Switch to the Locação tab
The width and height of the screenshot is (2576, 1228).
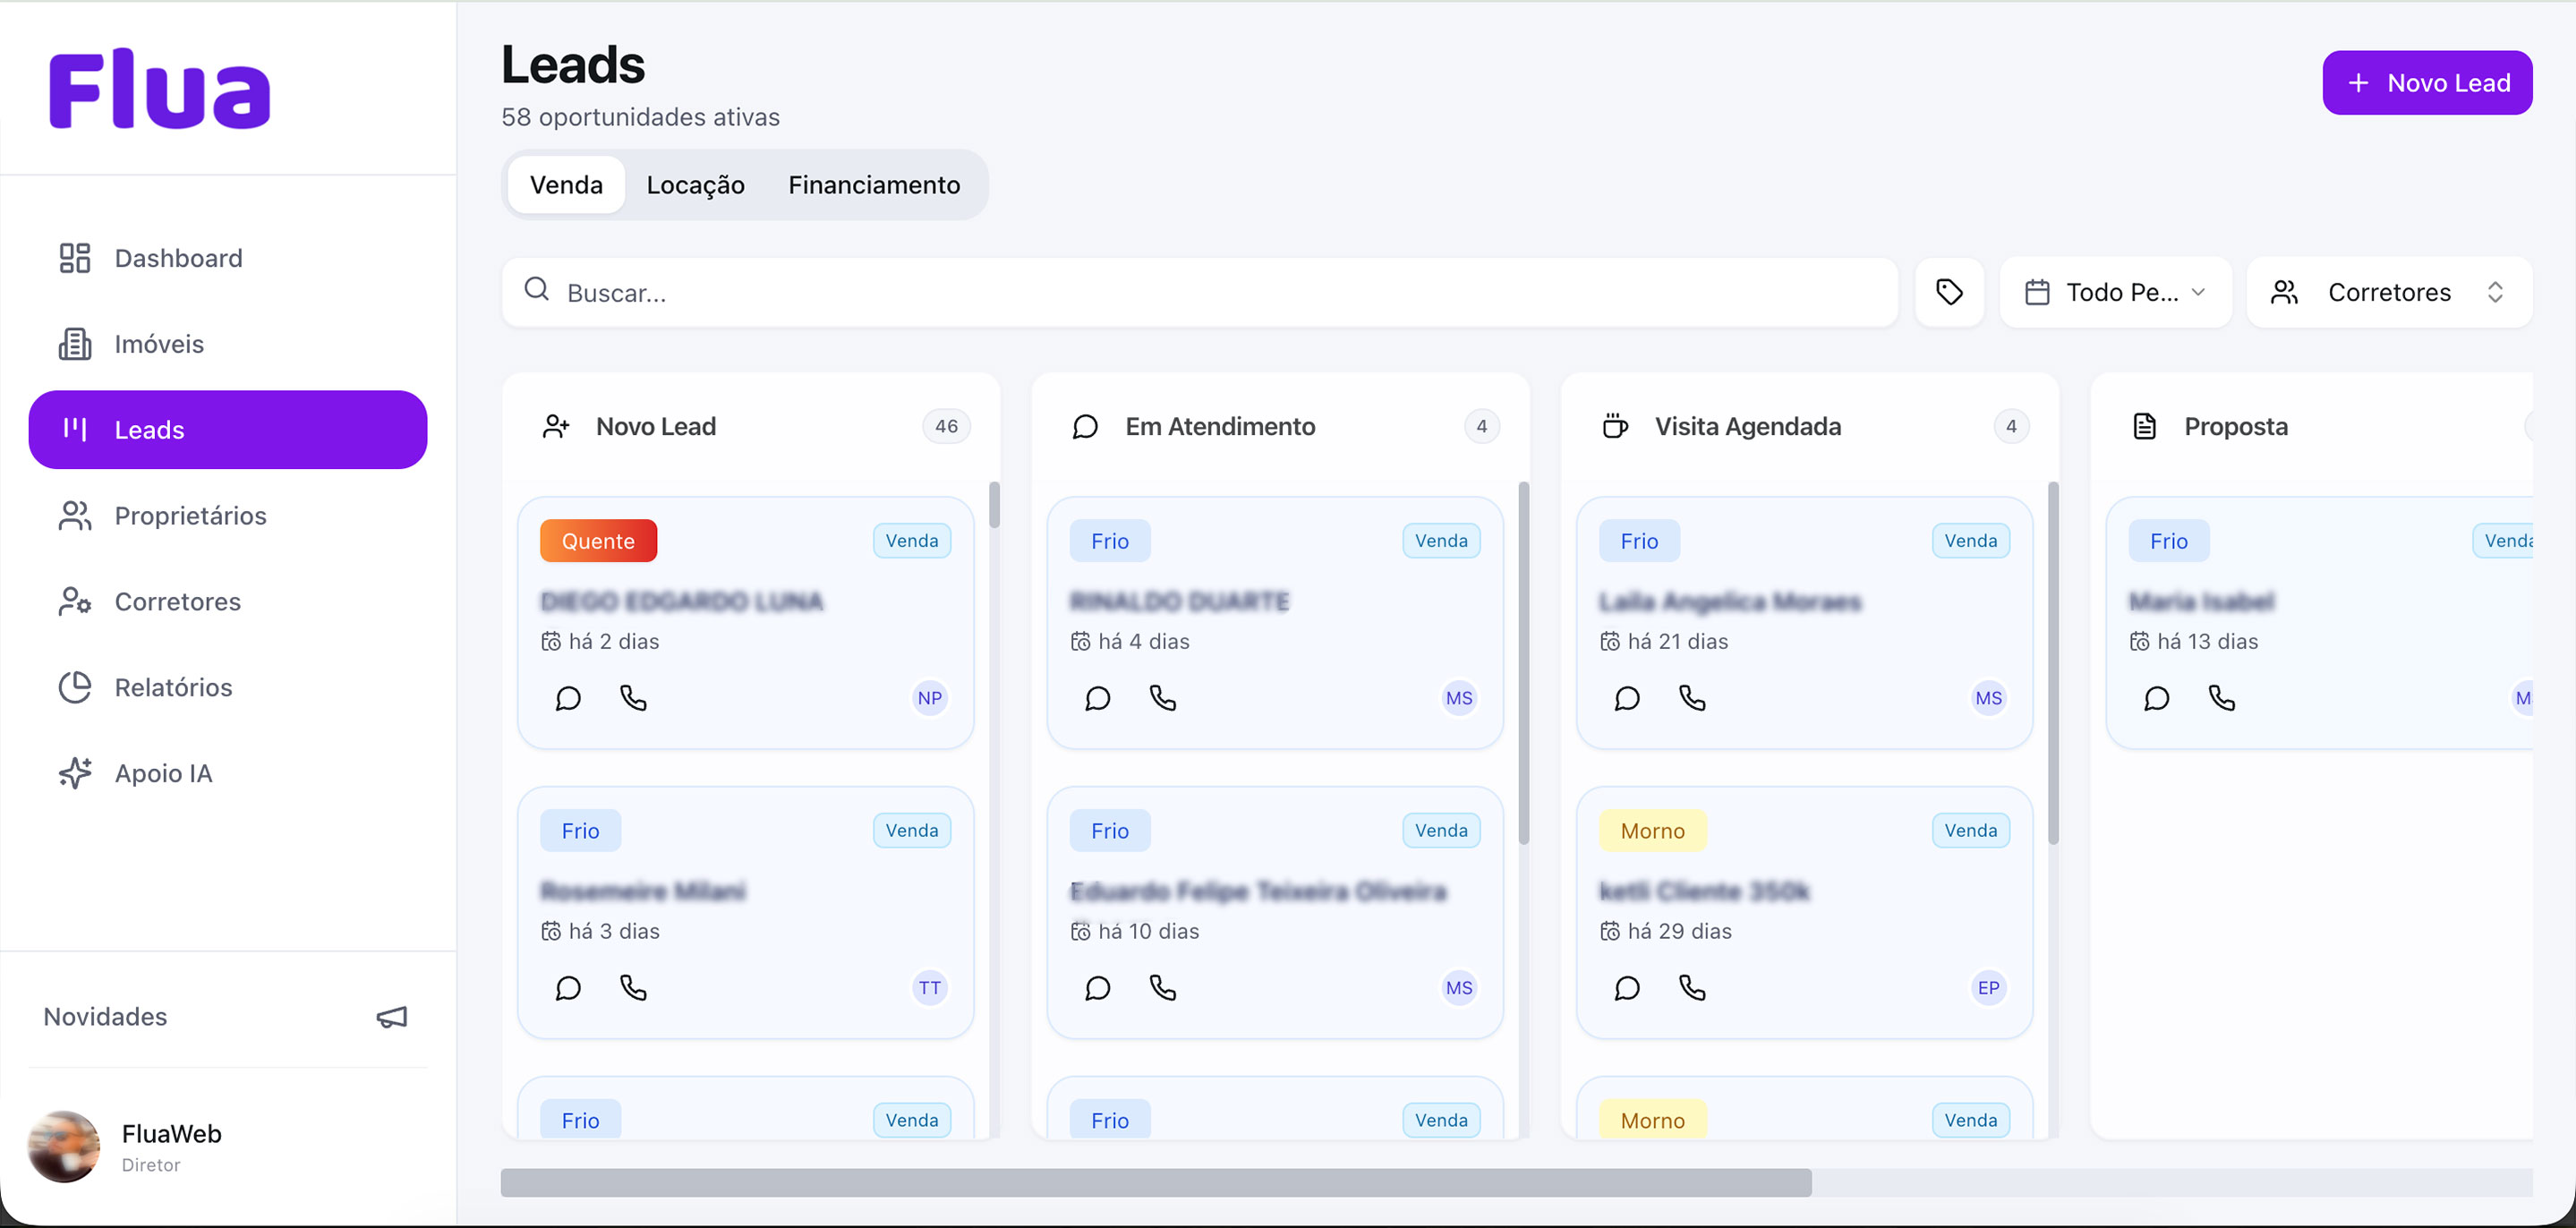695,185
